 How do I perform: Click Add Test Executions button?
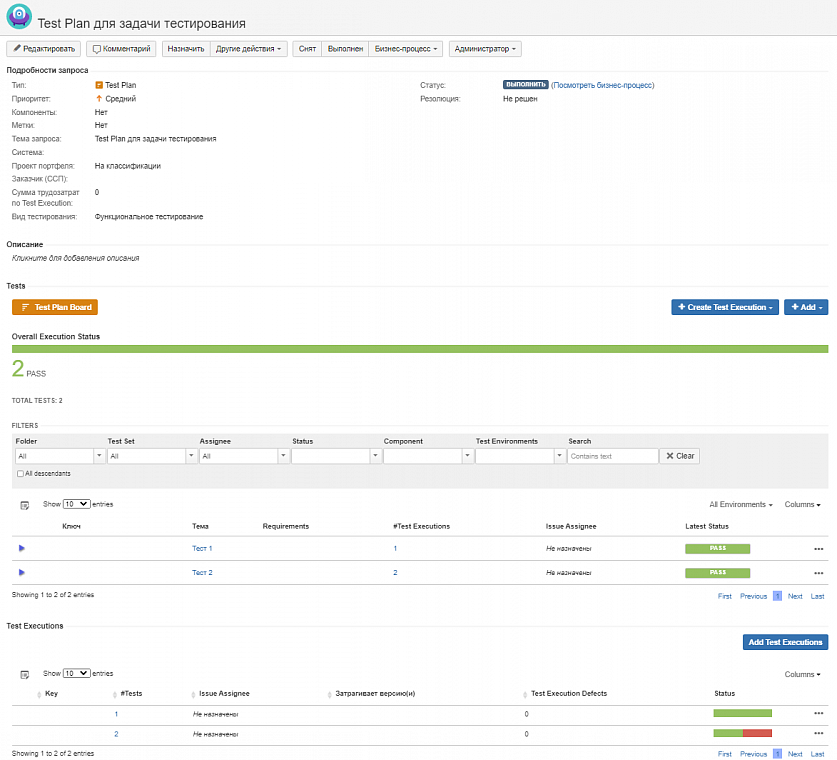tap(785, 642)
